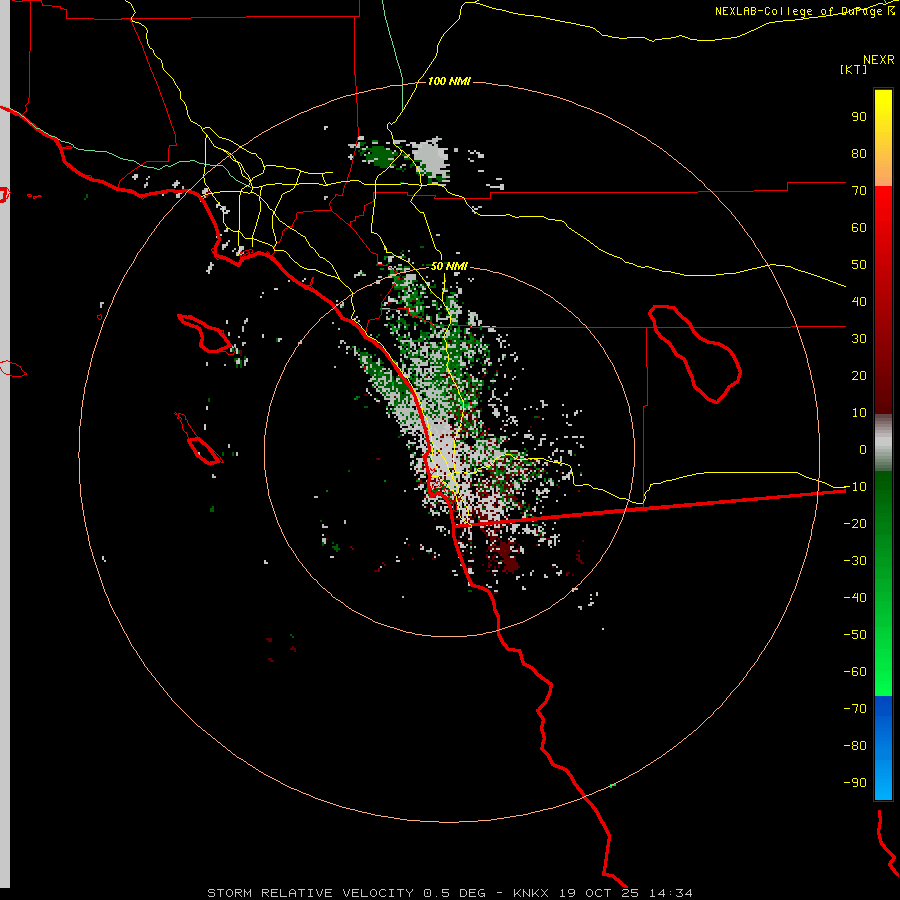Click the -70 value on velocity scale
Viewport: 900px width, 900px height.
point(855,708)
